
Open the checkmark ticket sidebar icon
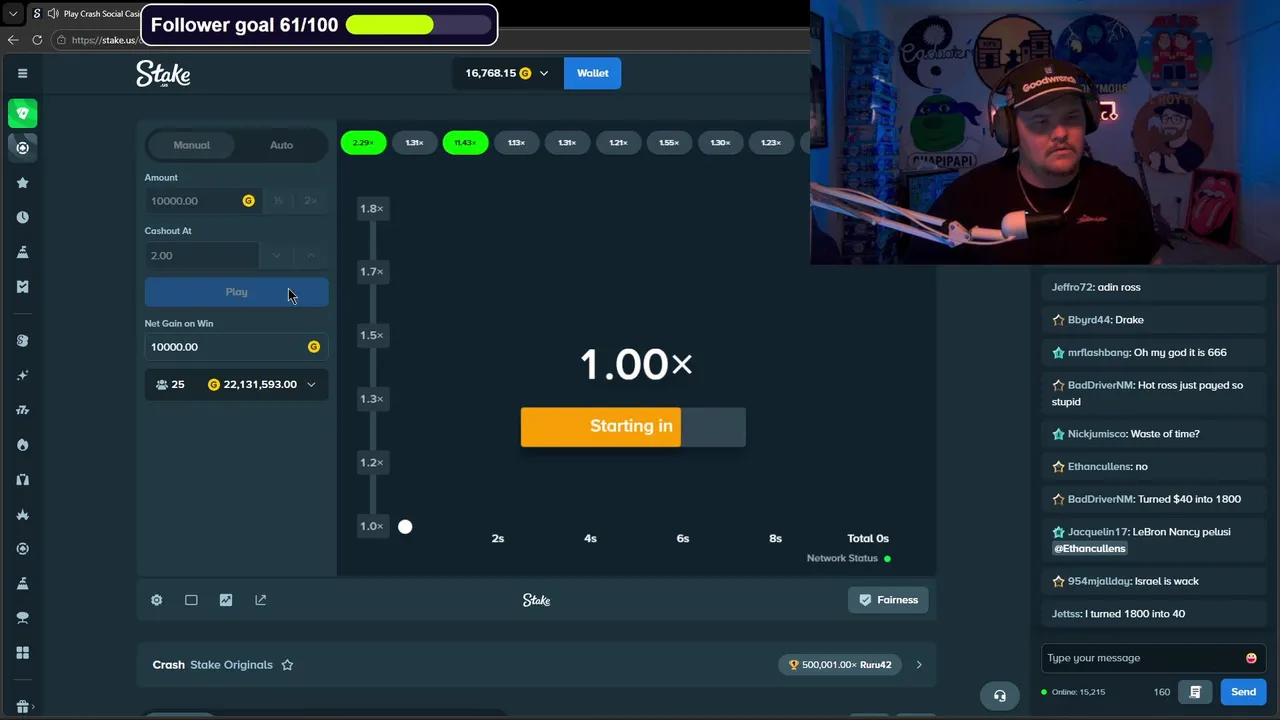coord(22,287)
